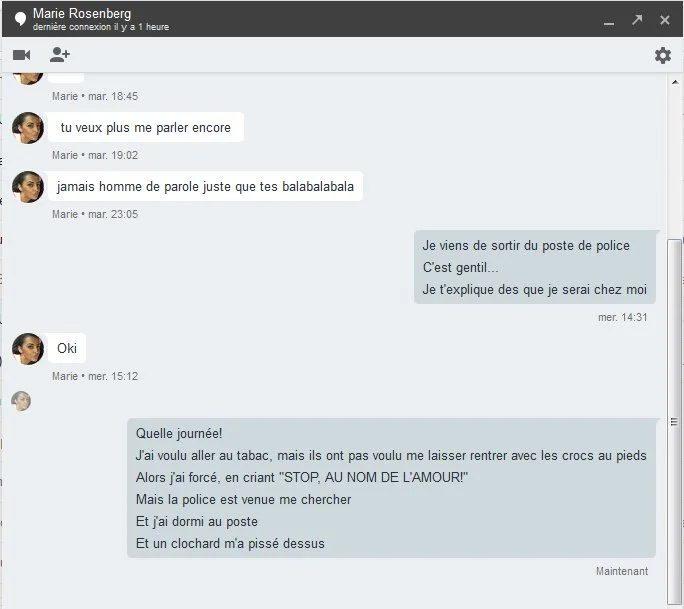Click the 'Quelle journée!' message bubble
The image size is (684, 609).
(391, 488)
